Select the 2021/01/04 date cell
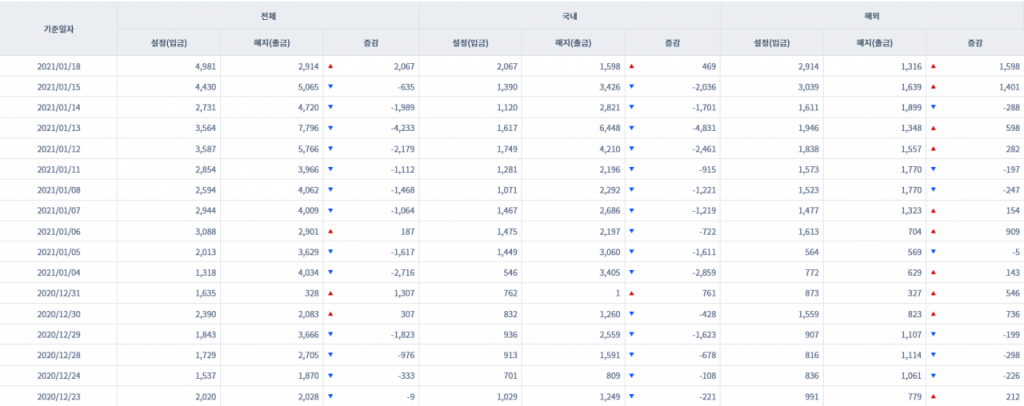 tap(58, 273)
